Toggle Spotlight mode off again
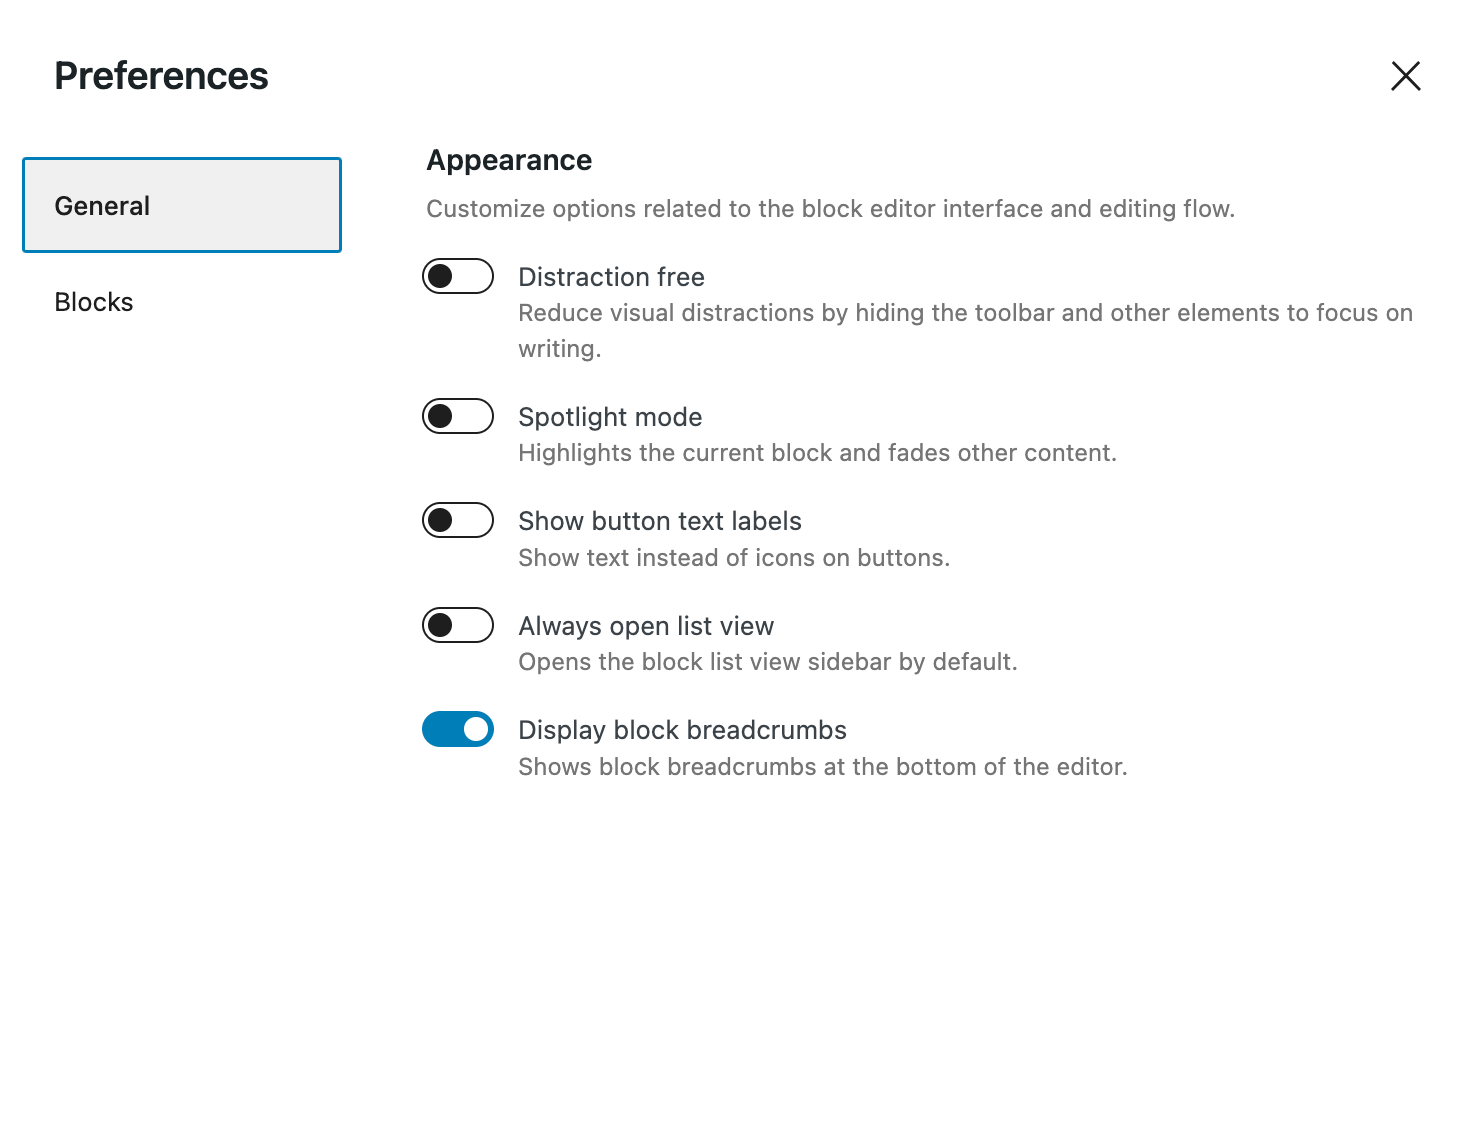 458,416
